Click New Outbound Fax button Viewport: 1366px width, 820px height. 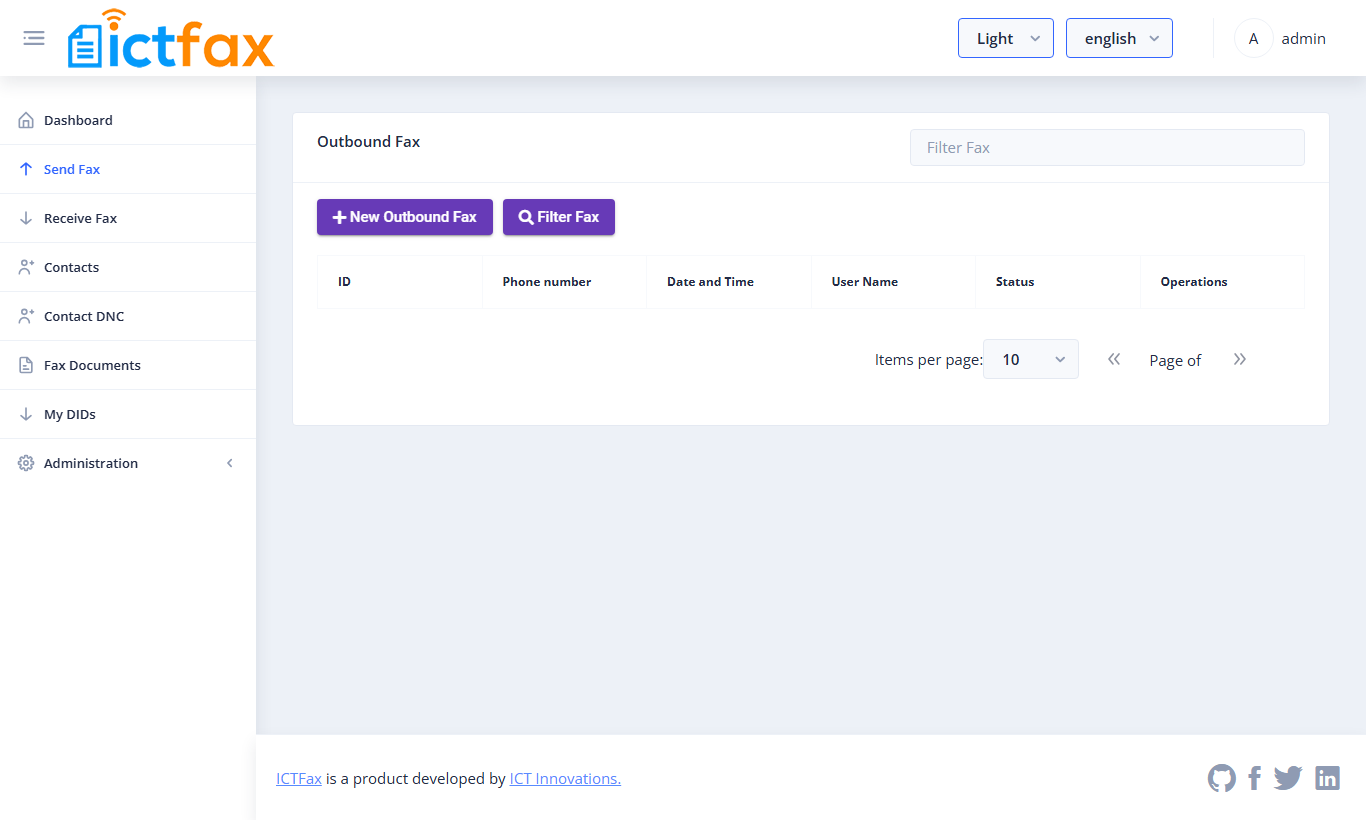[x=405, y=217]
